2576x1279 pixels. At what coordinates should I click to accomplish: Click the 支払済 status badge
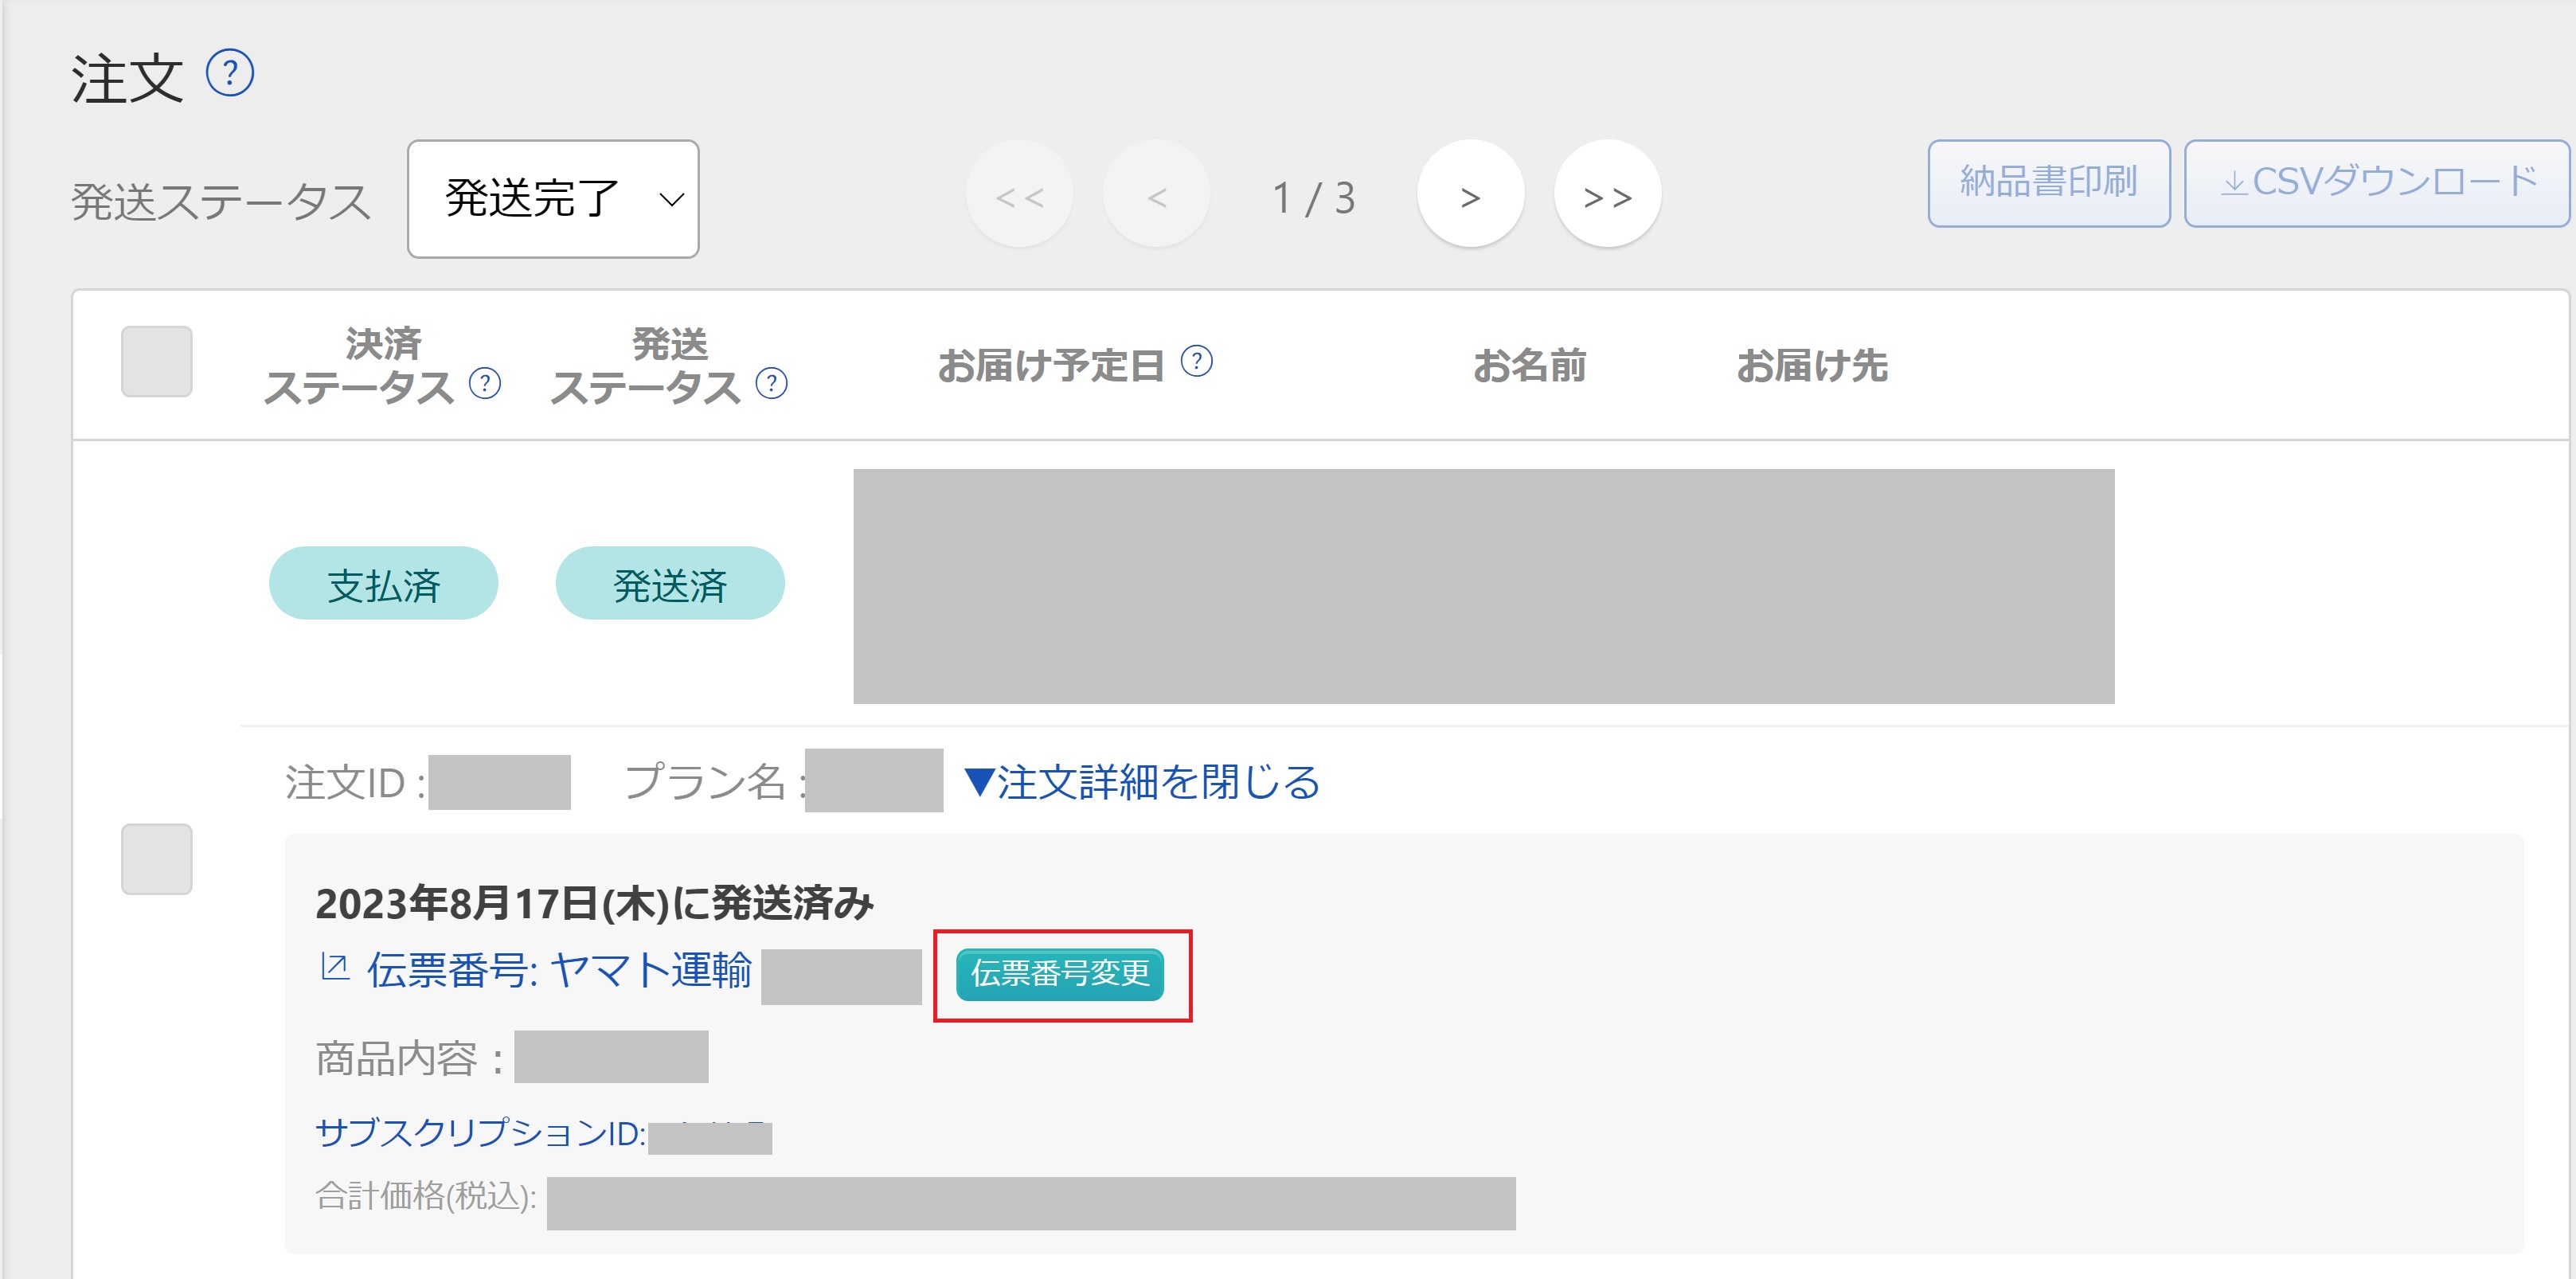click(x=384, y=584)
